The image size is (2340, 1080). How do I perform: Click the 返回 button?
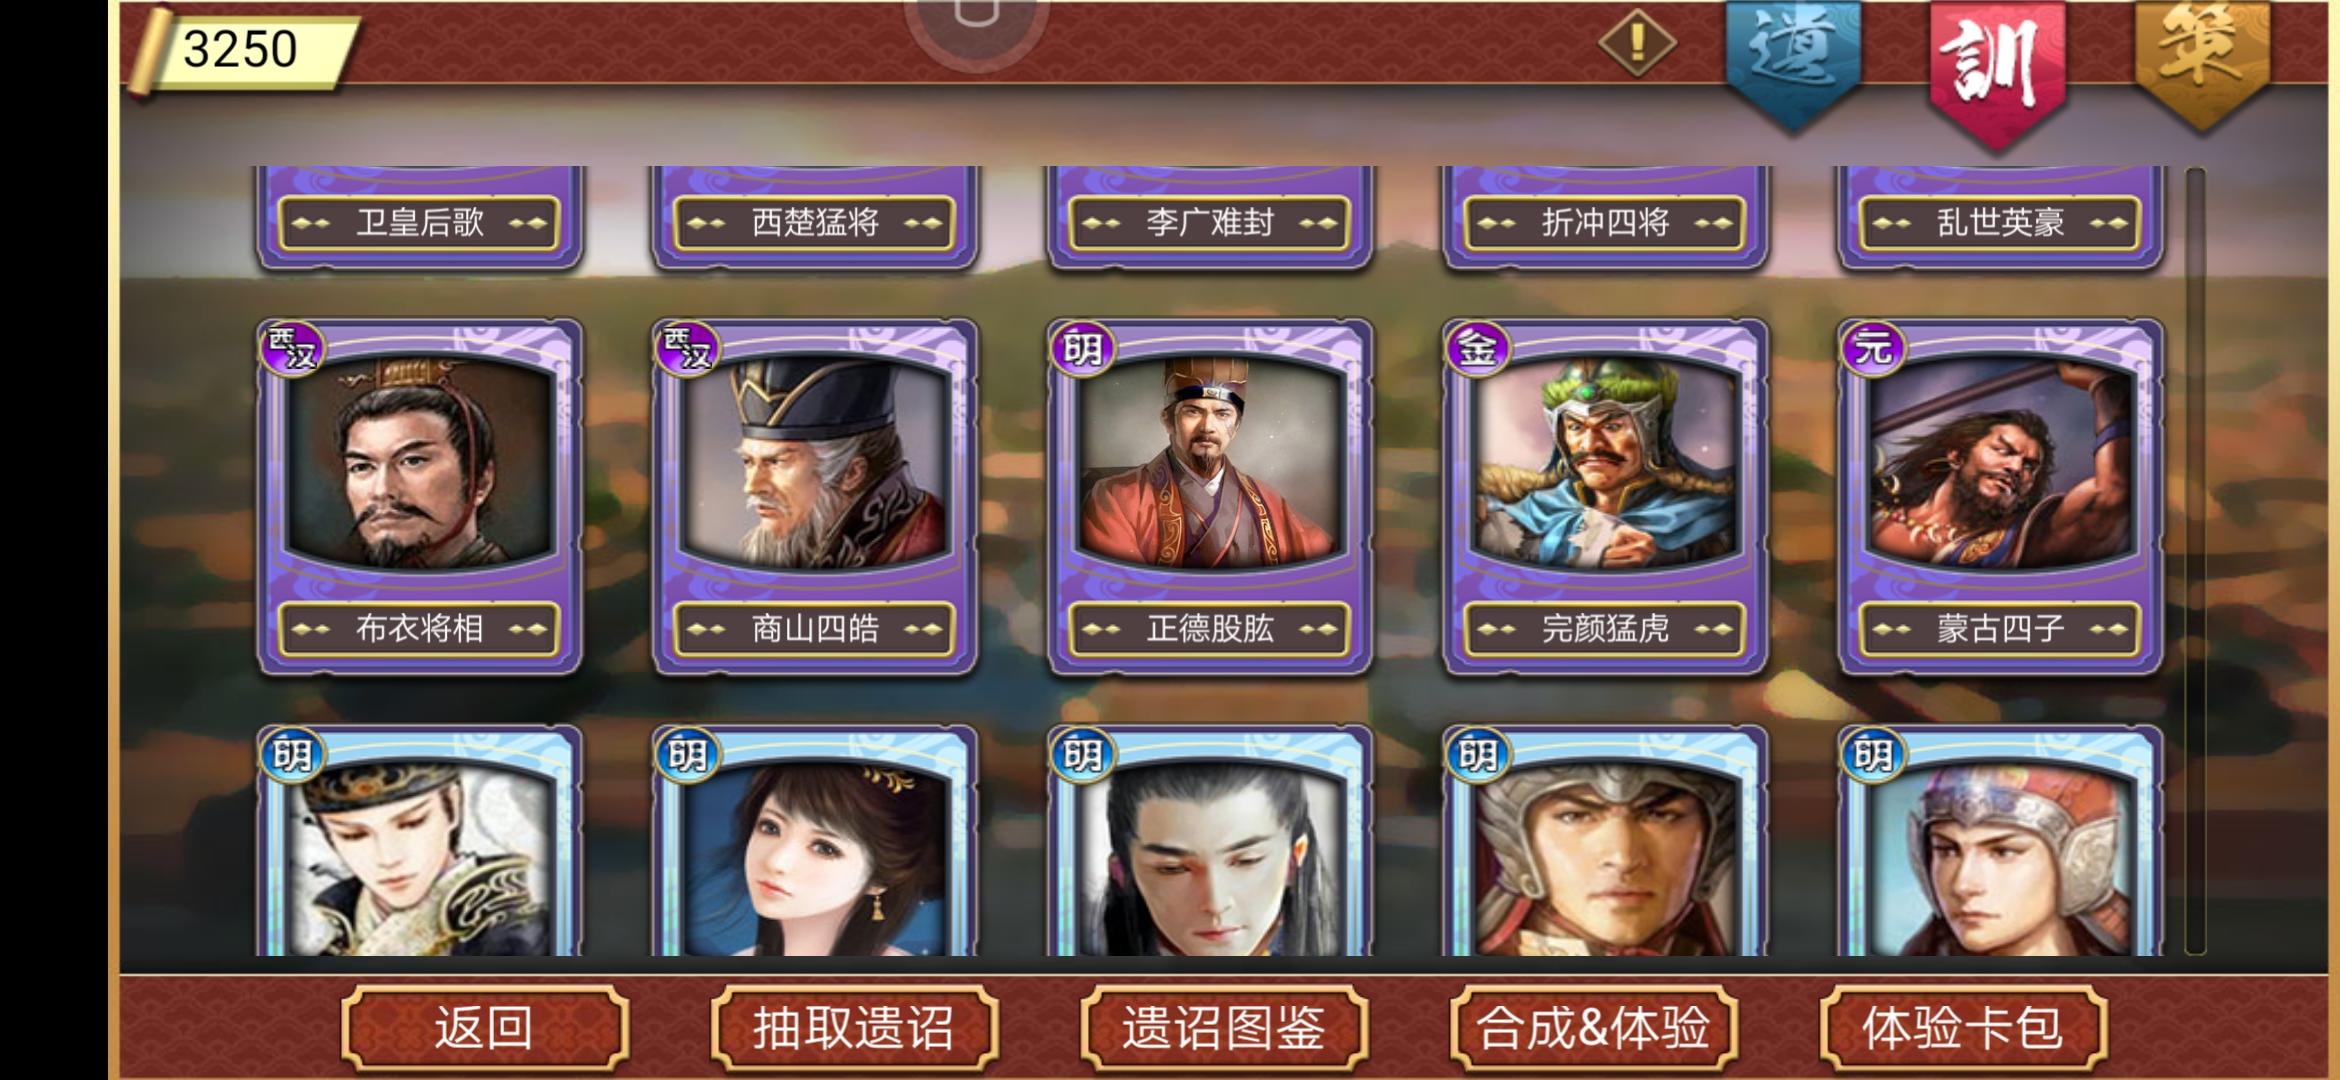pos(485,1028)
